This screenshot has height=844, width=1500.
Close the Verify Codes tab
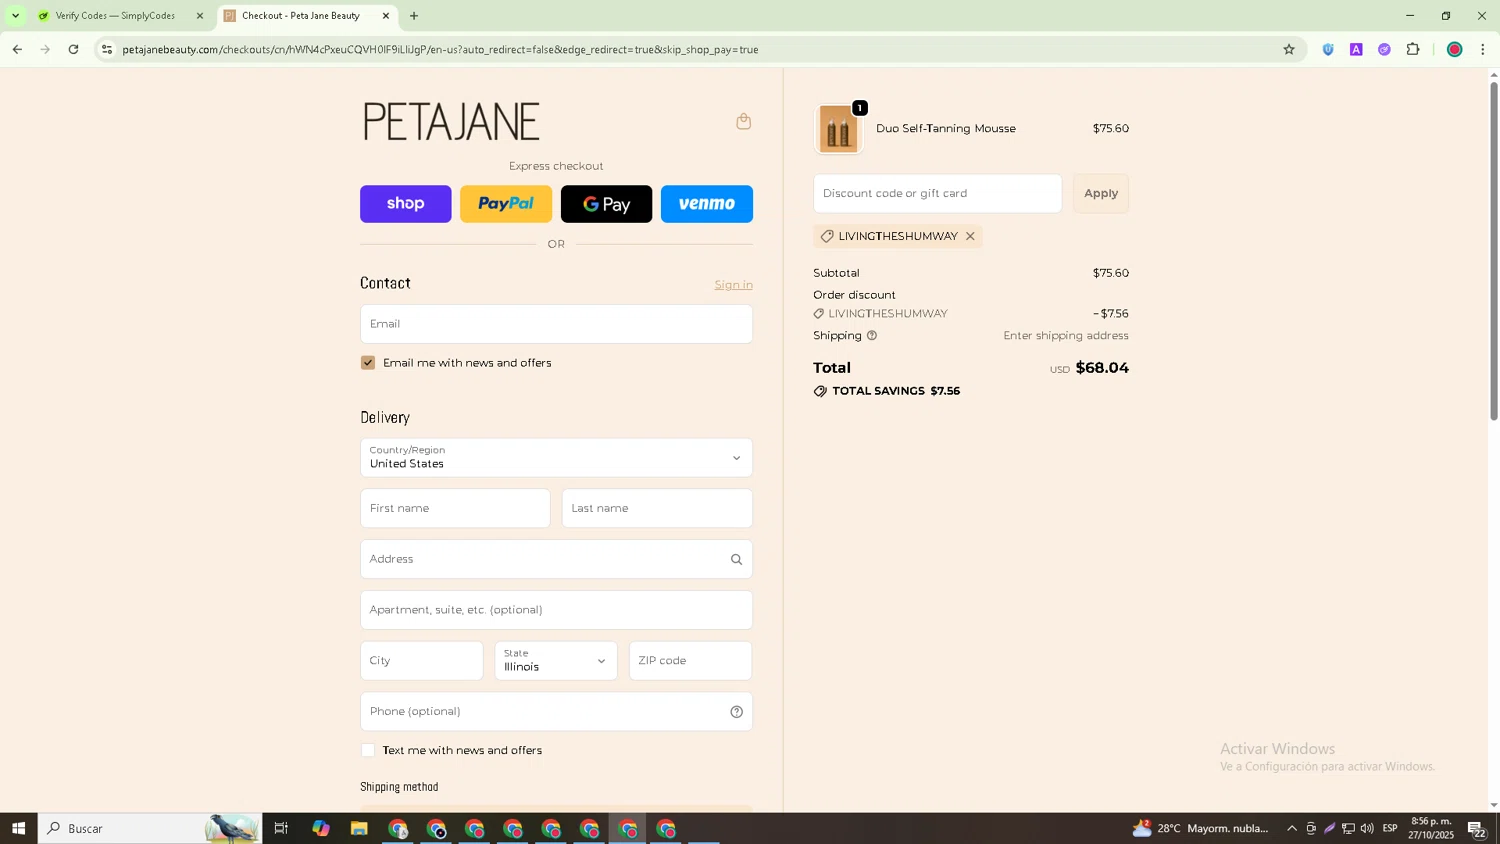point(199,16)
